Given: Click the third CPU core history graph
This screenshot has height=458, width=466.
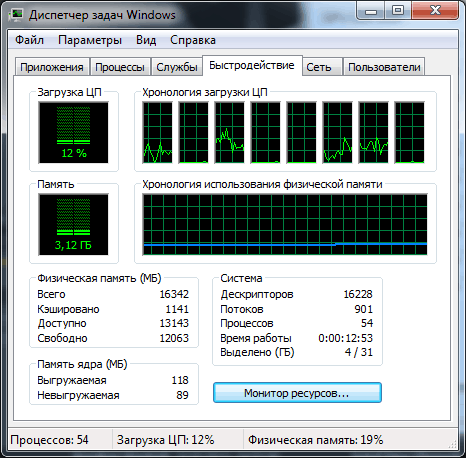Looking at the screenshot, I should (x=230, y=133).
